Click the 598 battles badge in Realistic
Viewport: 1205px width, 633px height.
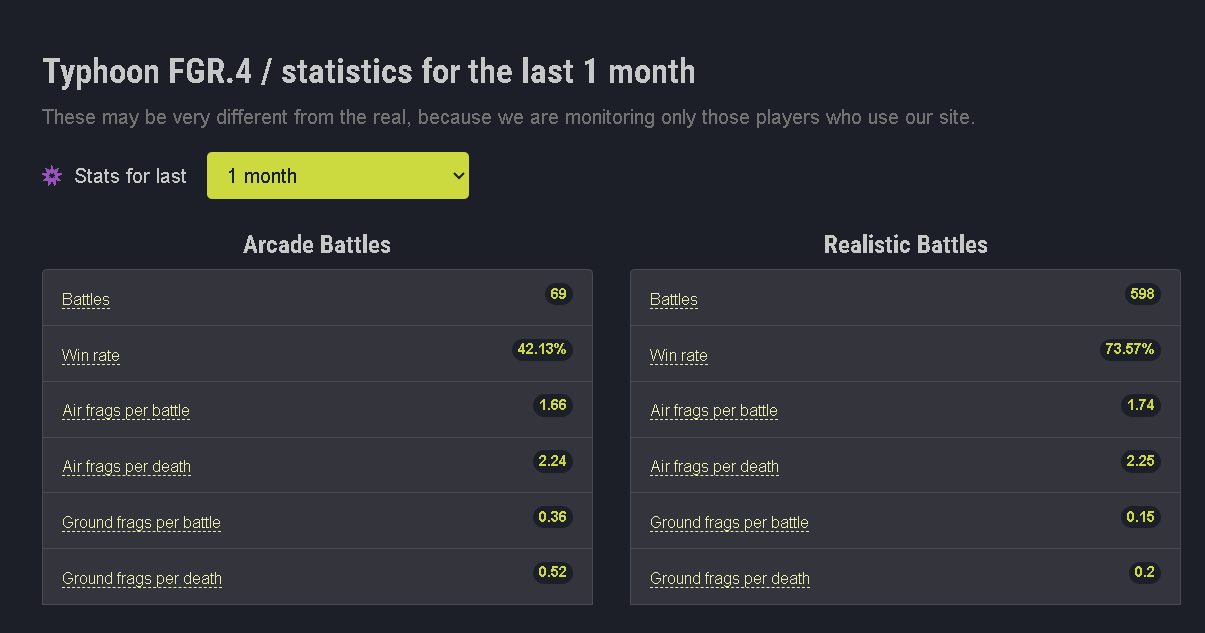click(x=1142, y=294)
